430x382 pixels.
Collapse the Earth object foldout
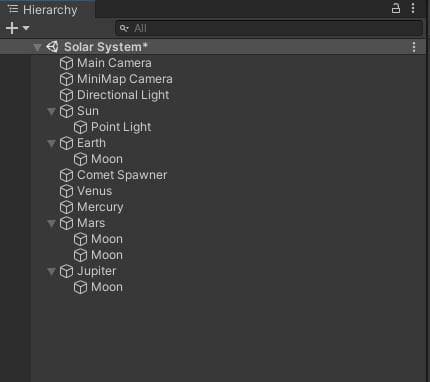(51, 143)
